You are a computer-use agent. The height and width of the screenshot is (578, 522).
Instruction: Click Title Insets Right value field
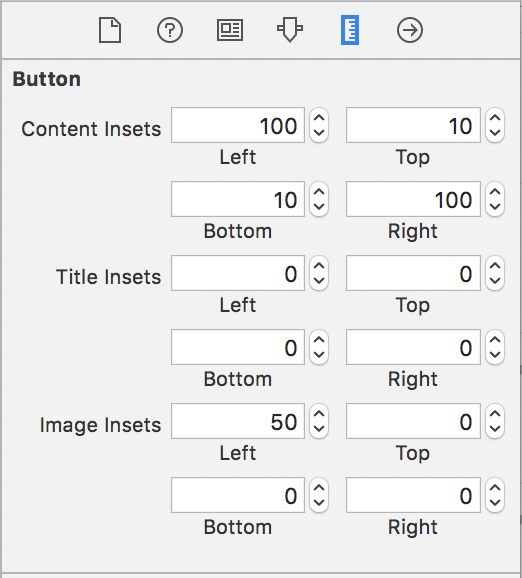pyautogui.click(x=413, y=347)
